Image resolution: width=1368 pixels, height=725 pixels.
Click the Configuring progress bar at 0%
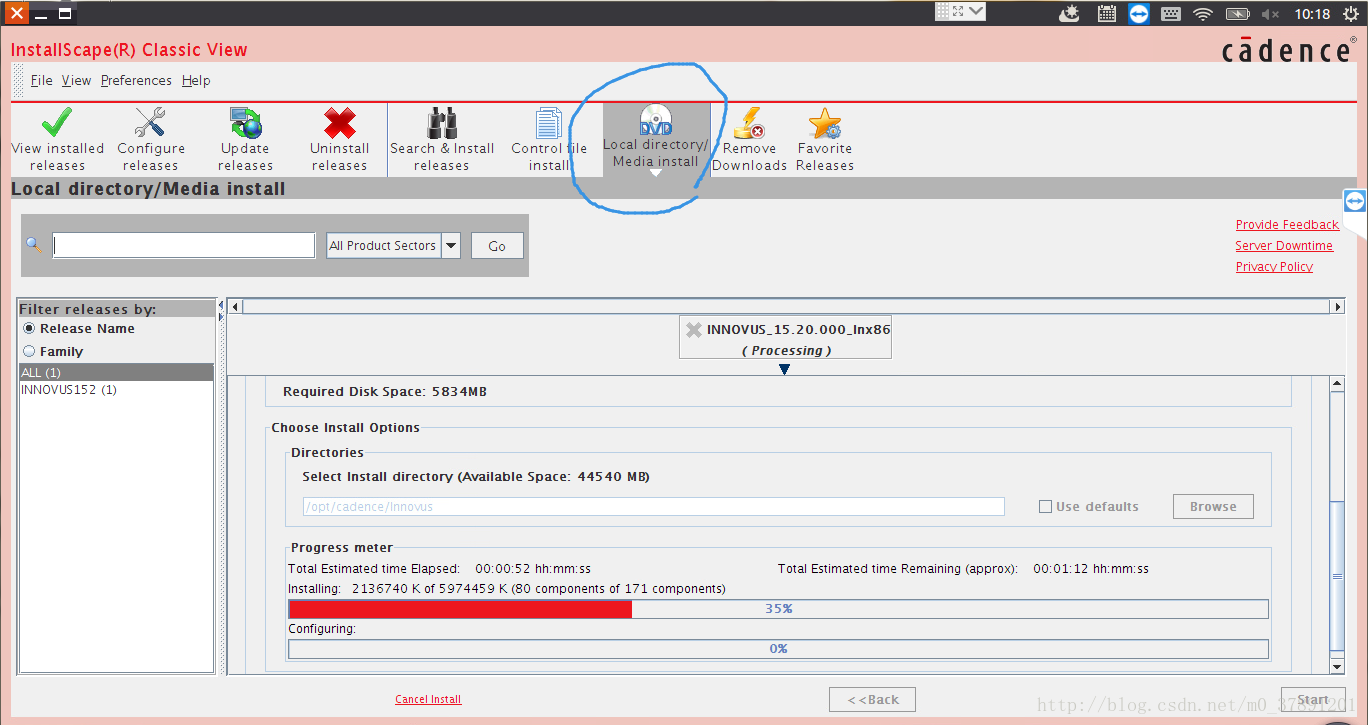pos(778,649)
